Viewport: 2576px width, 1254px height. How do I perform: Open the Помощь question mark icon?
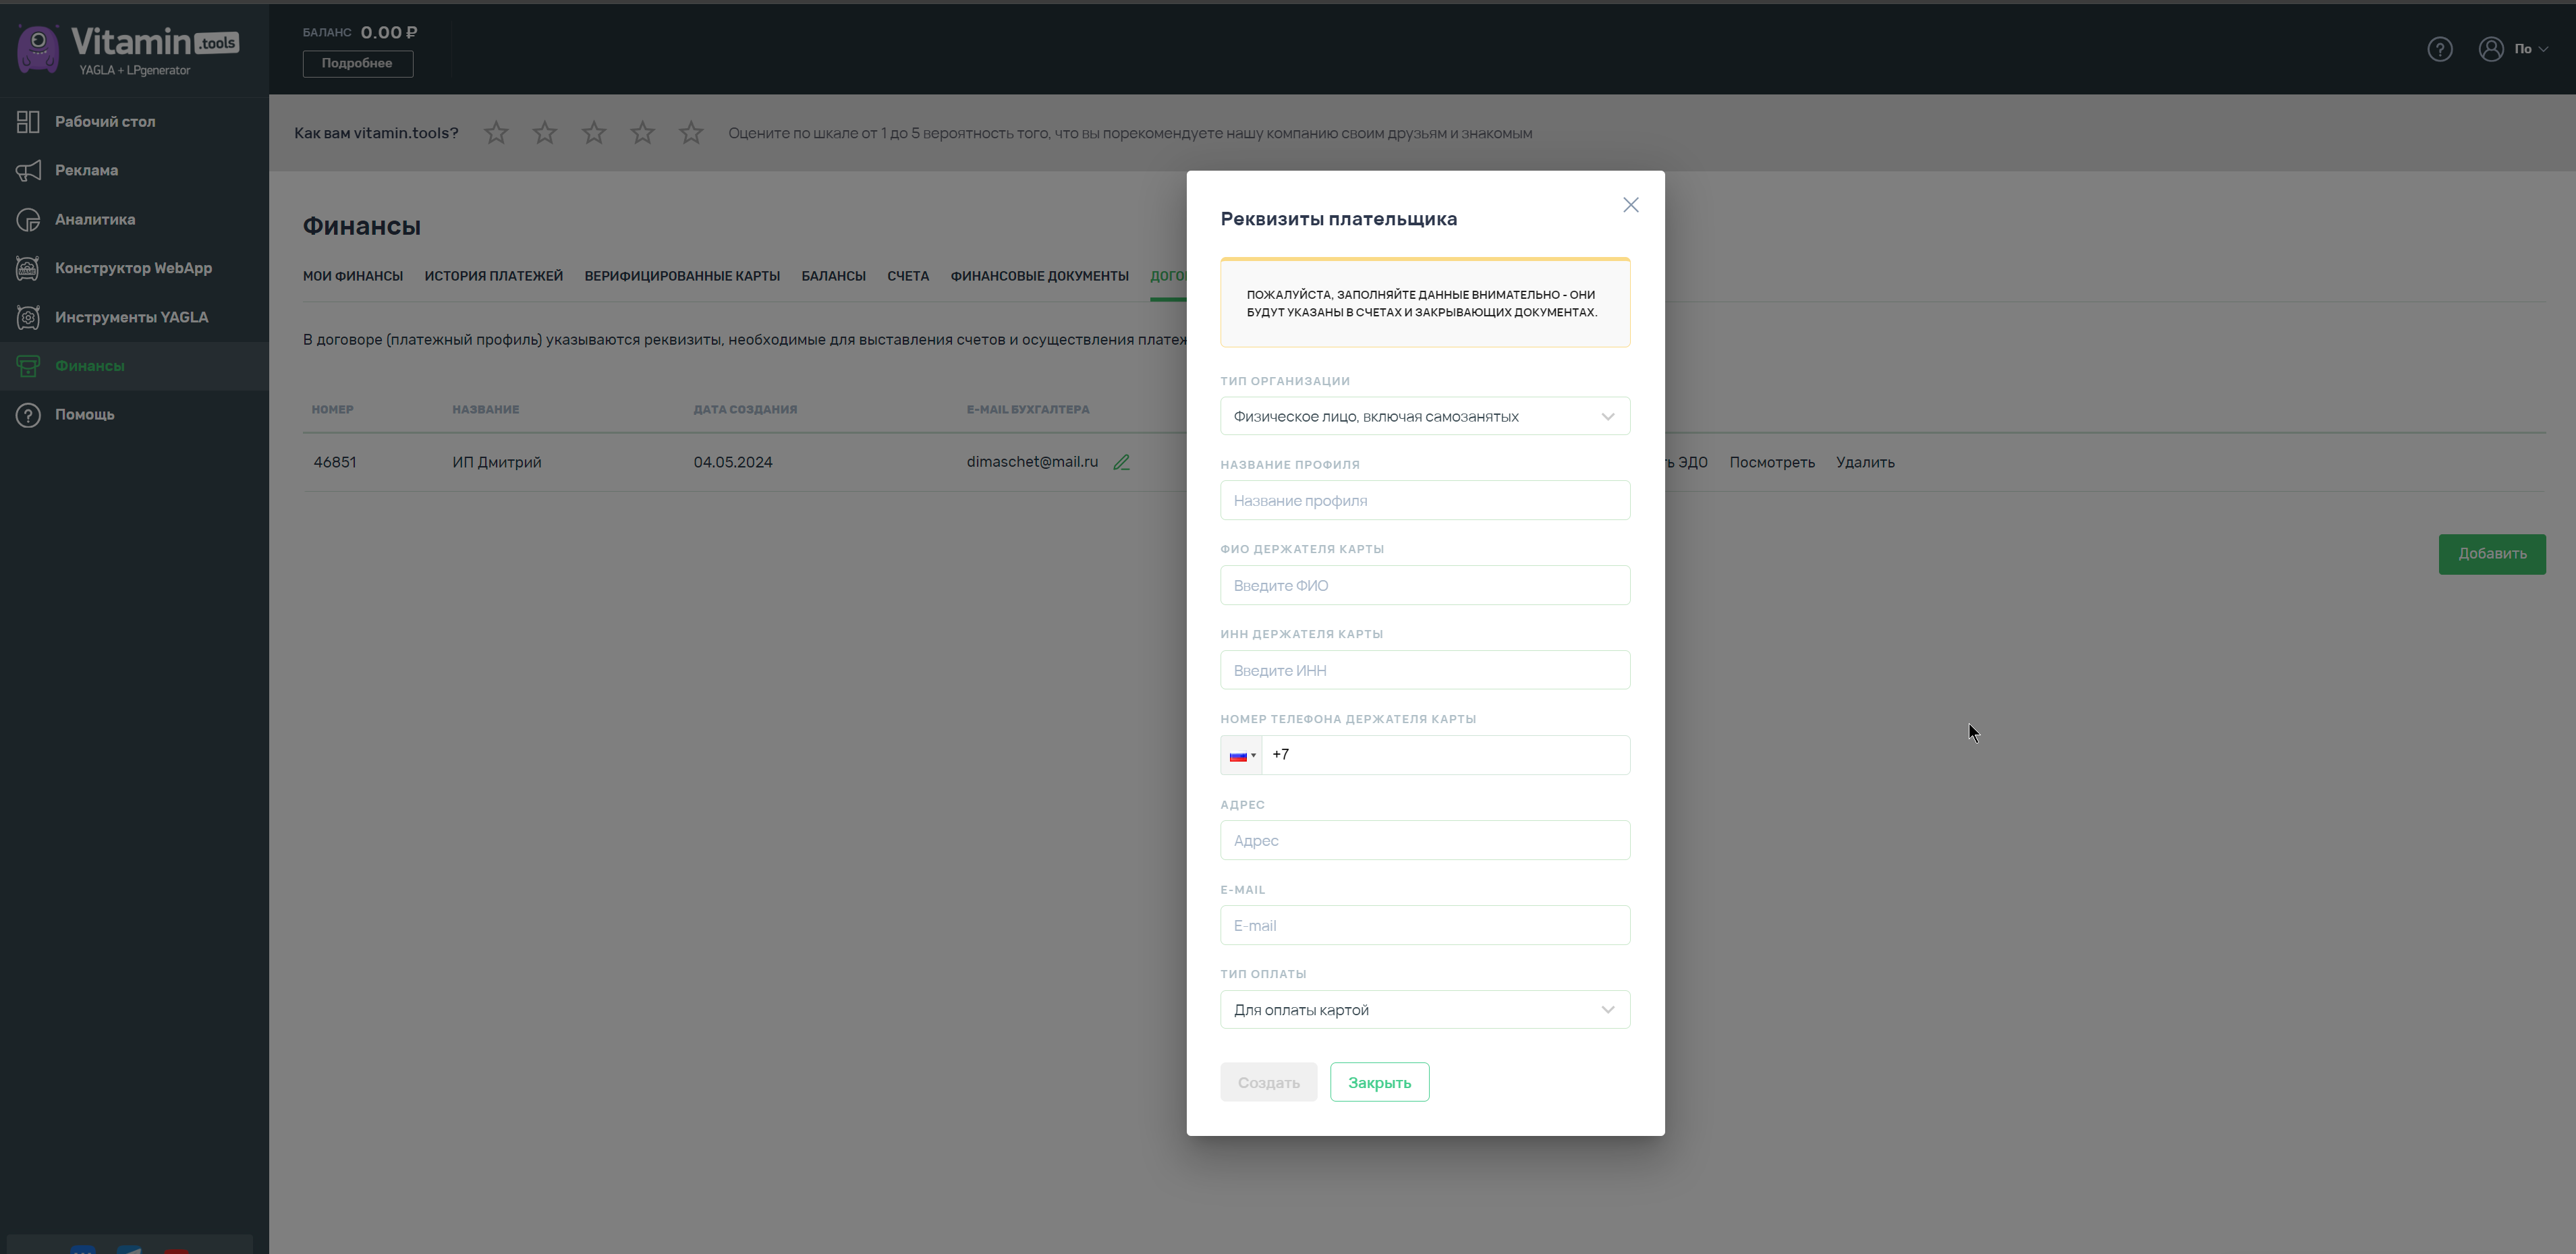[x=28, y=415]
